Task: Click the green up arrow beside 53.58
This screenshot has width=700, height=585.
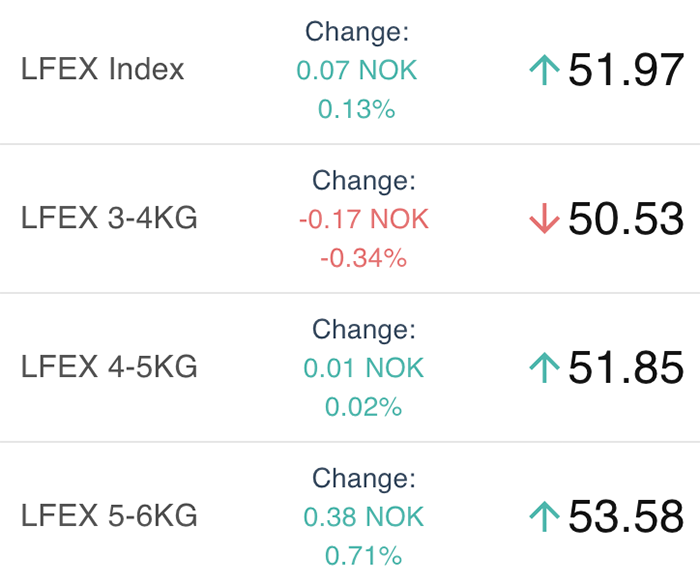Action: [544, 516]
